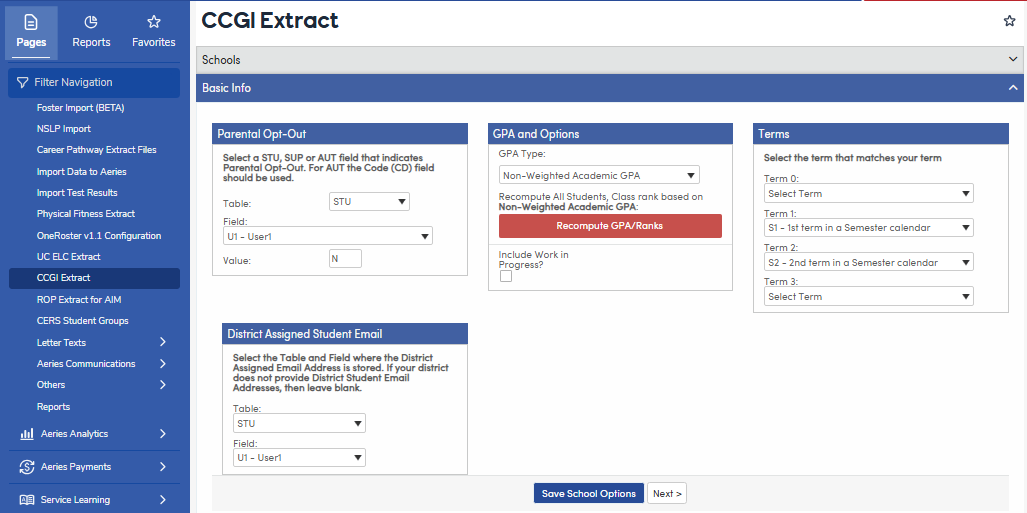Open Parental Opt-Out Table dropdown
Image resolution: width=1027 pixels, height=513 pixels.
[x=369, y=202]
